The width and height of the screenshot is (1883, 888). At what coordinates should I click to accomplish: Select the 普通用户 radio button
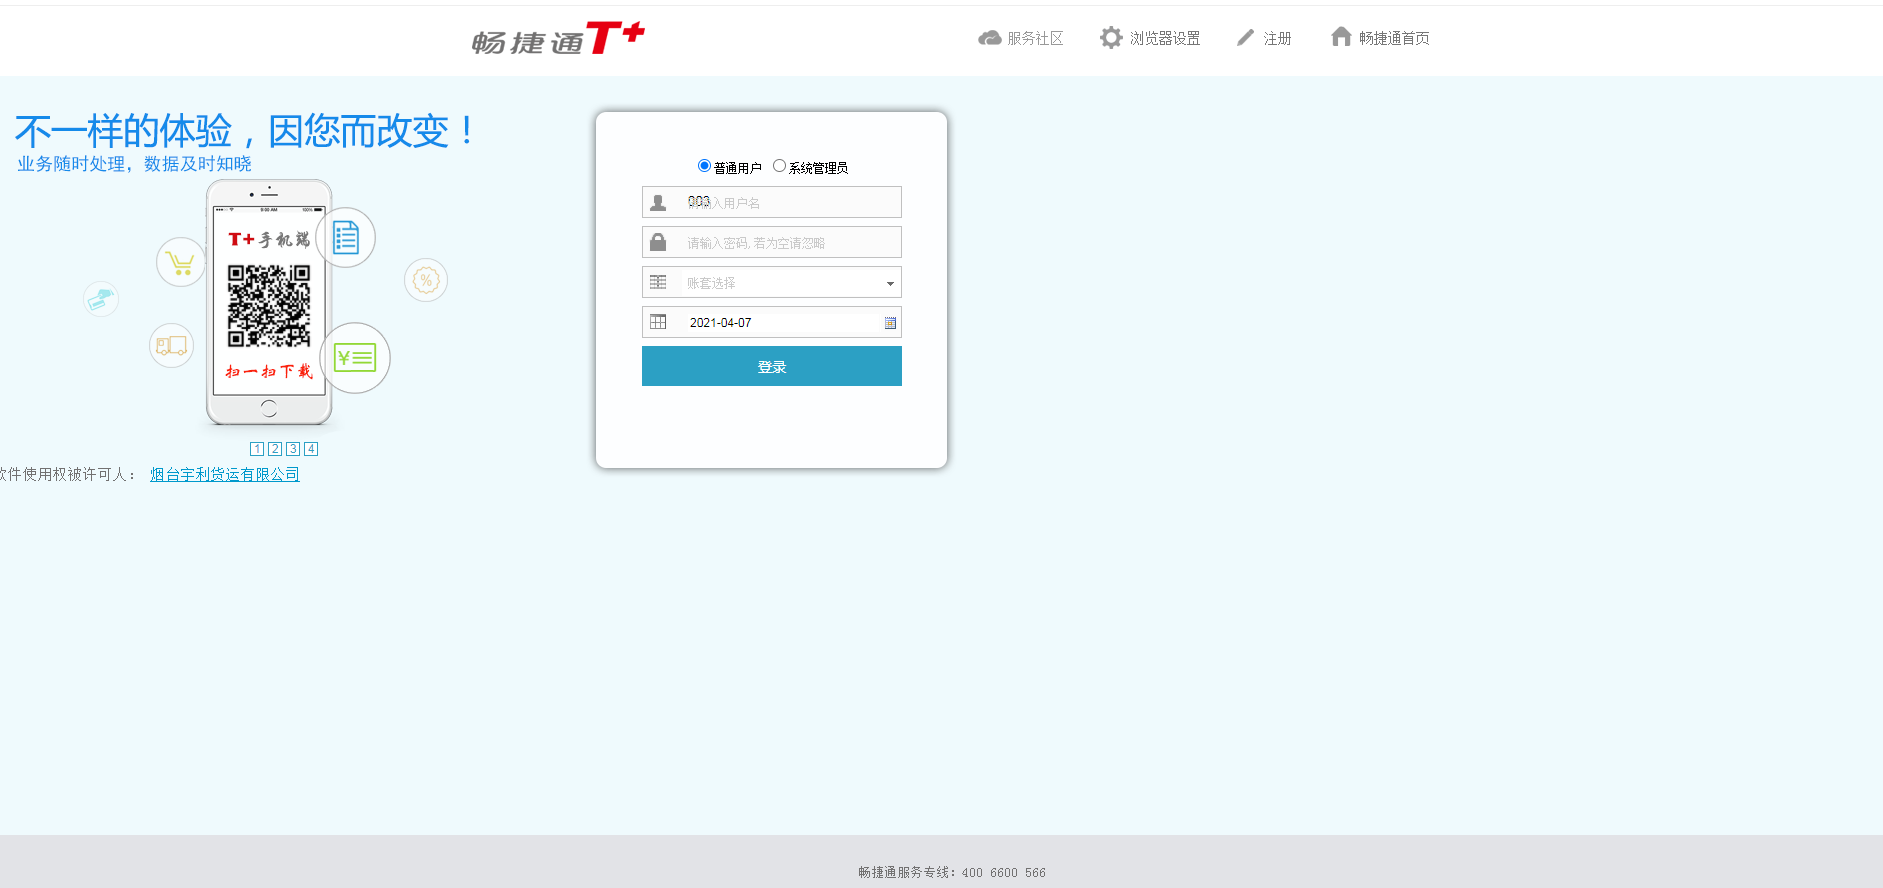[704, 166]
